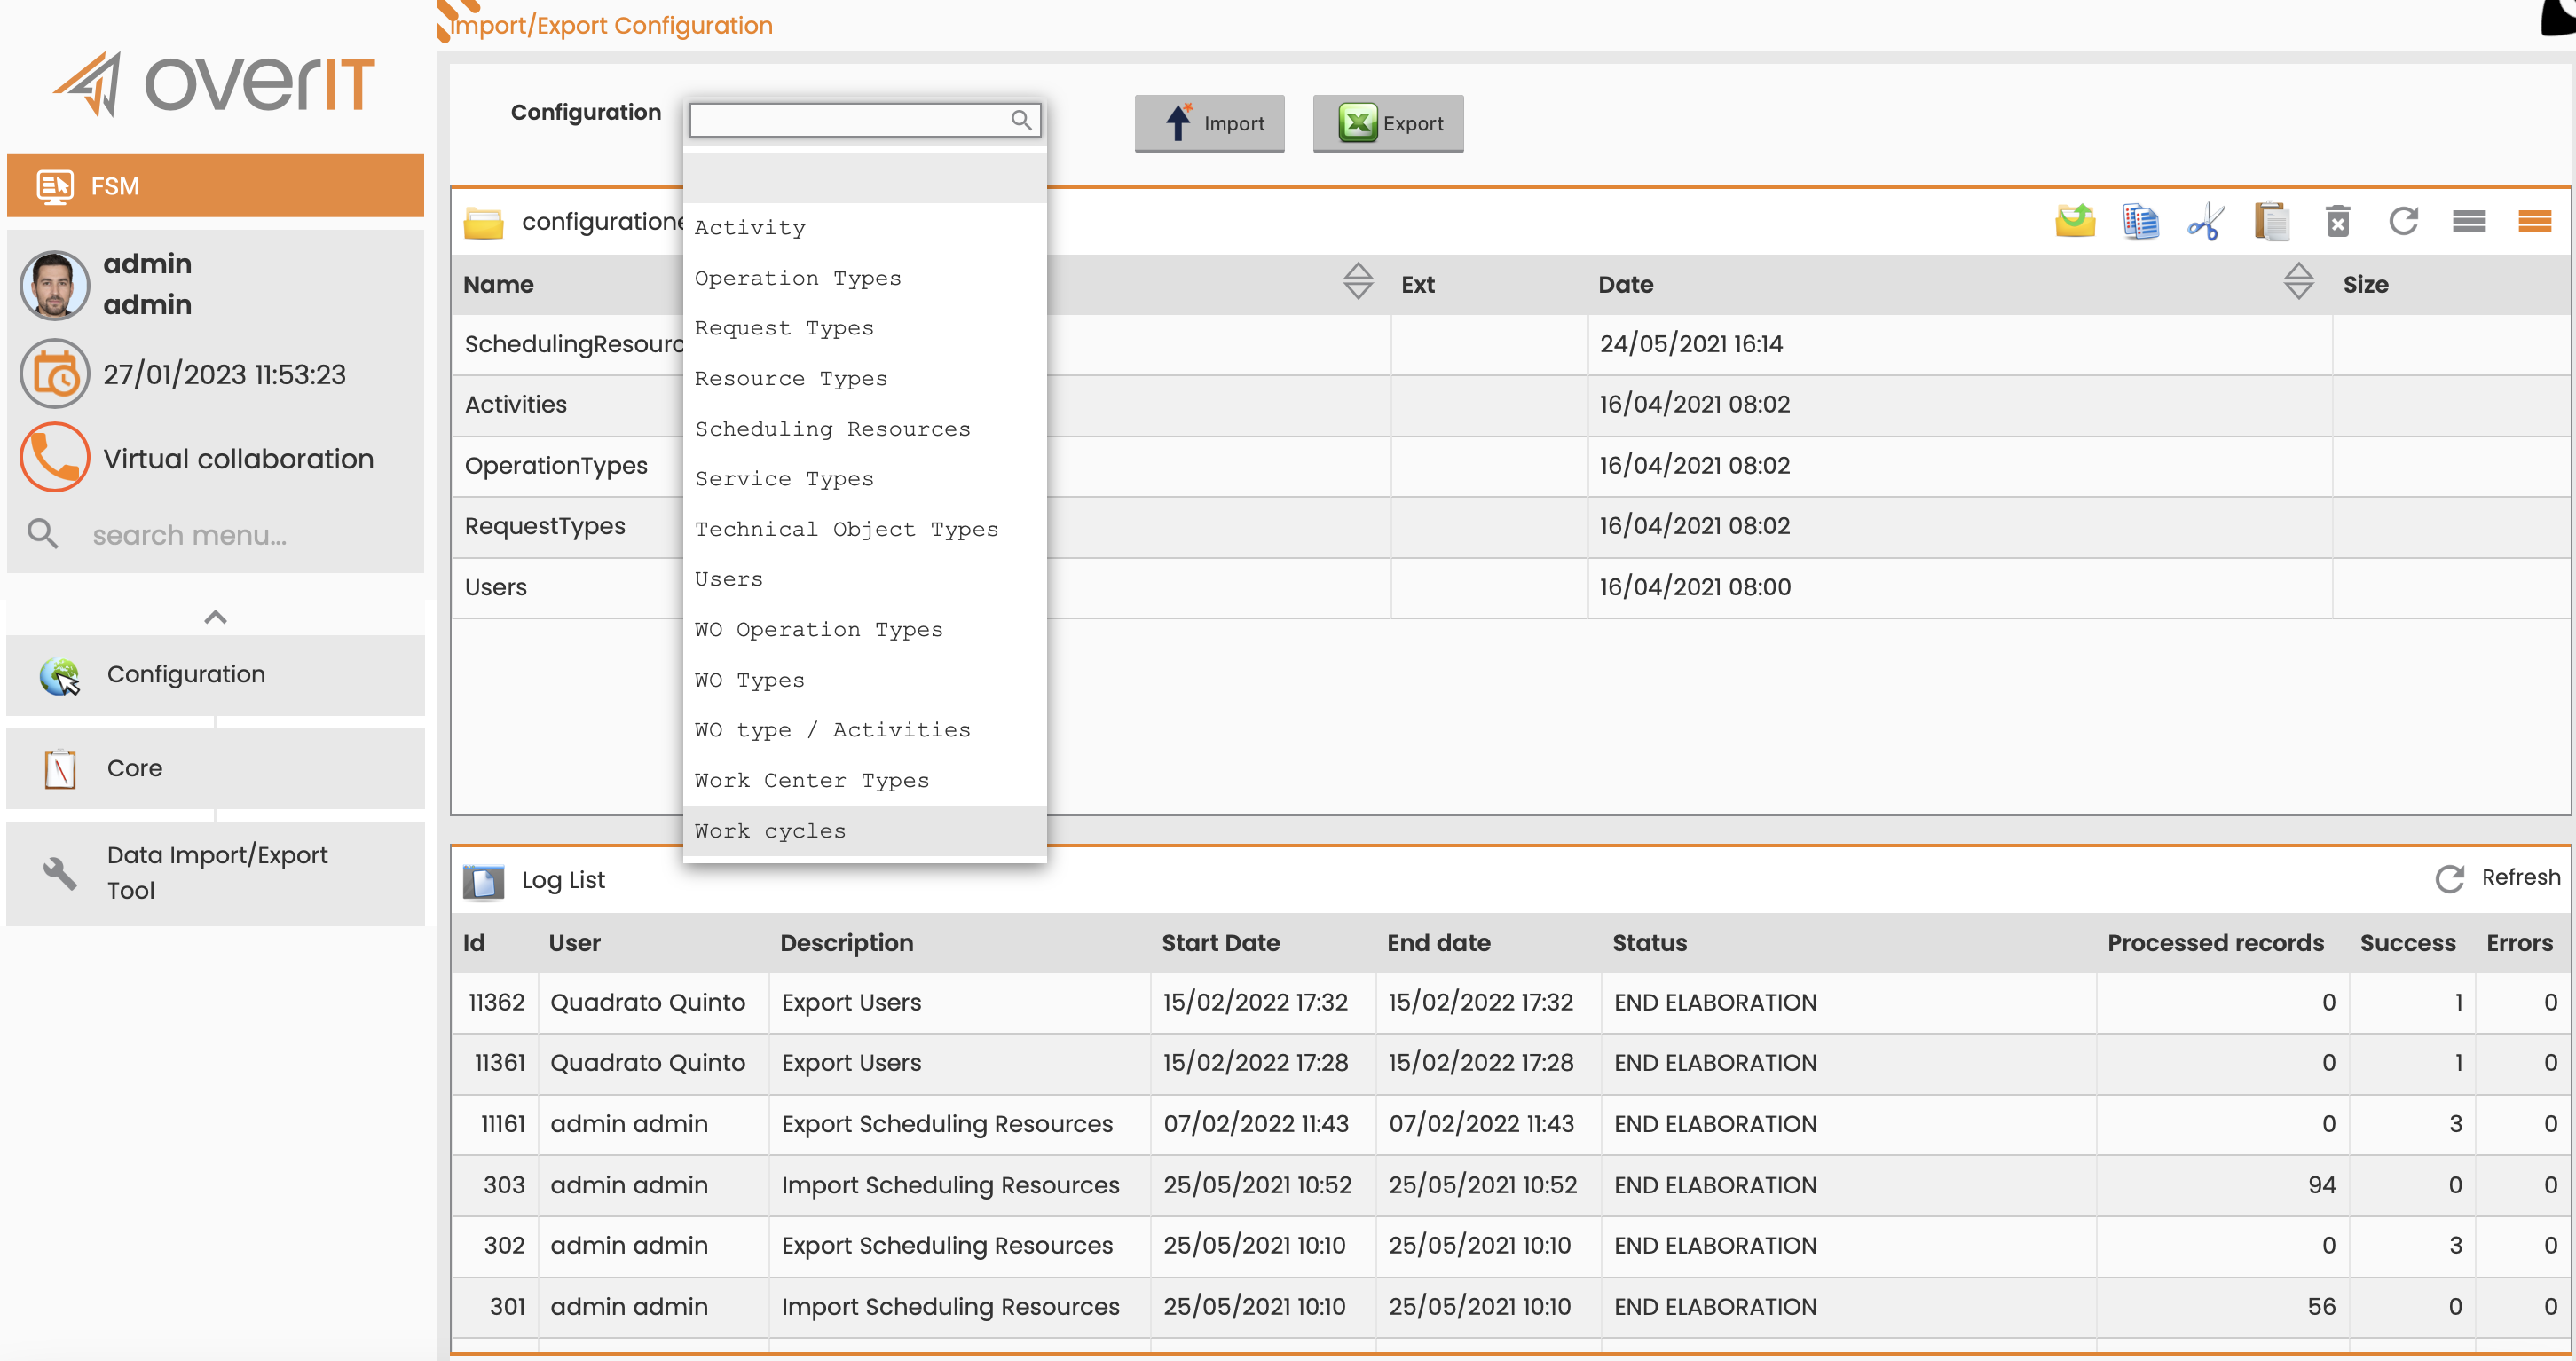Refresh the Log List
The height and width of the screenshot is (1361, 2576).
pyautogui.click(x=2497, y=878)
